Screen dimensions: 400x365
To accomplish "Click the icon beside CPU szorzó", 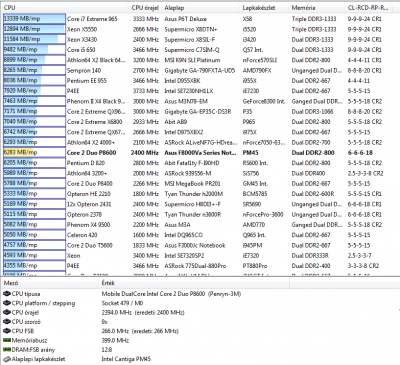I will [x=7, y=322].
